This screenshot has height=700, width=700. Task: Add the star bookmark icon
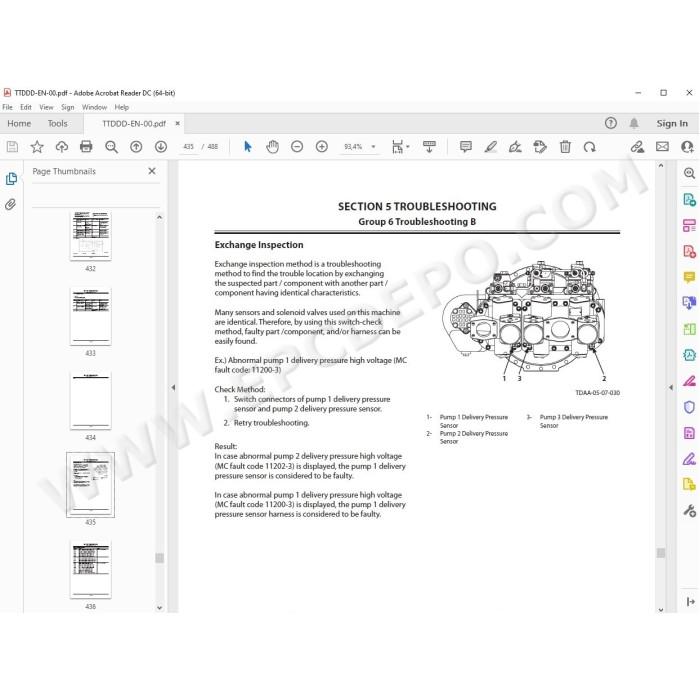[x=37, y=146]
